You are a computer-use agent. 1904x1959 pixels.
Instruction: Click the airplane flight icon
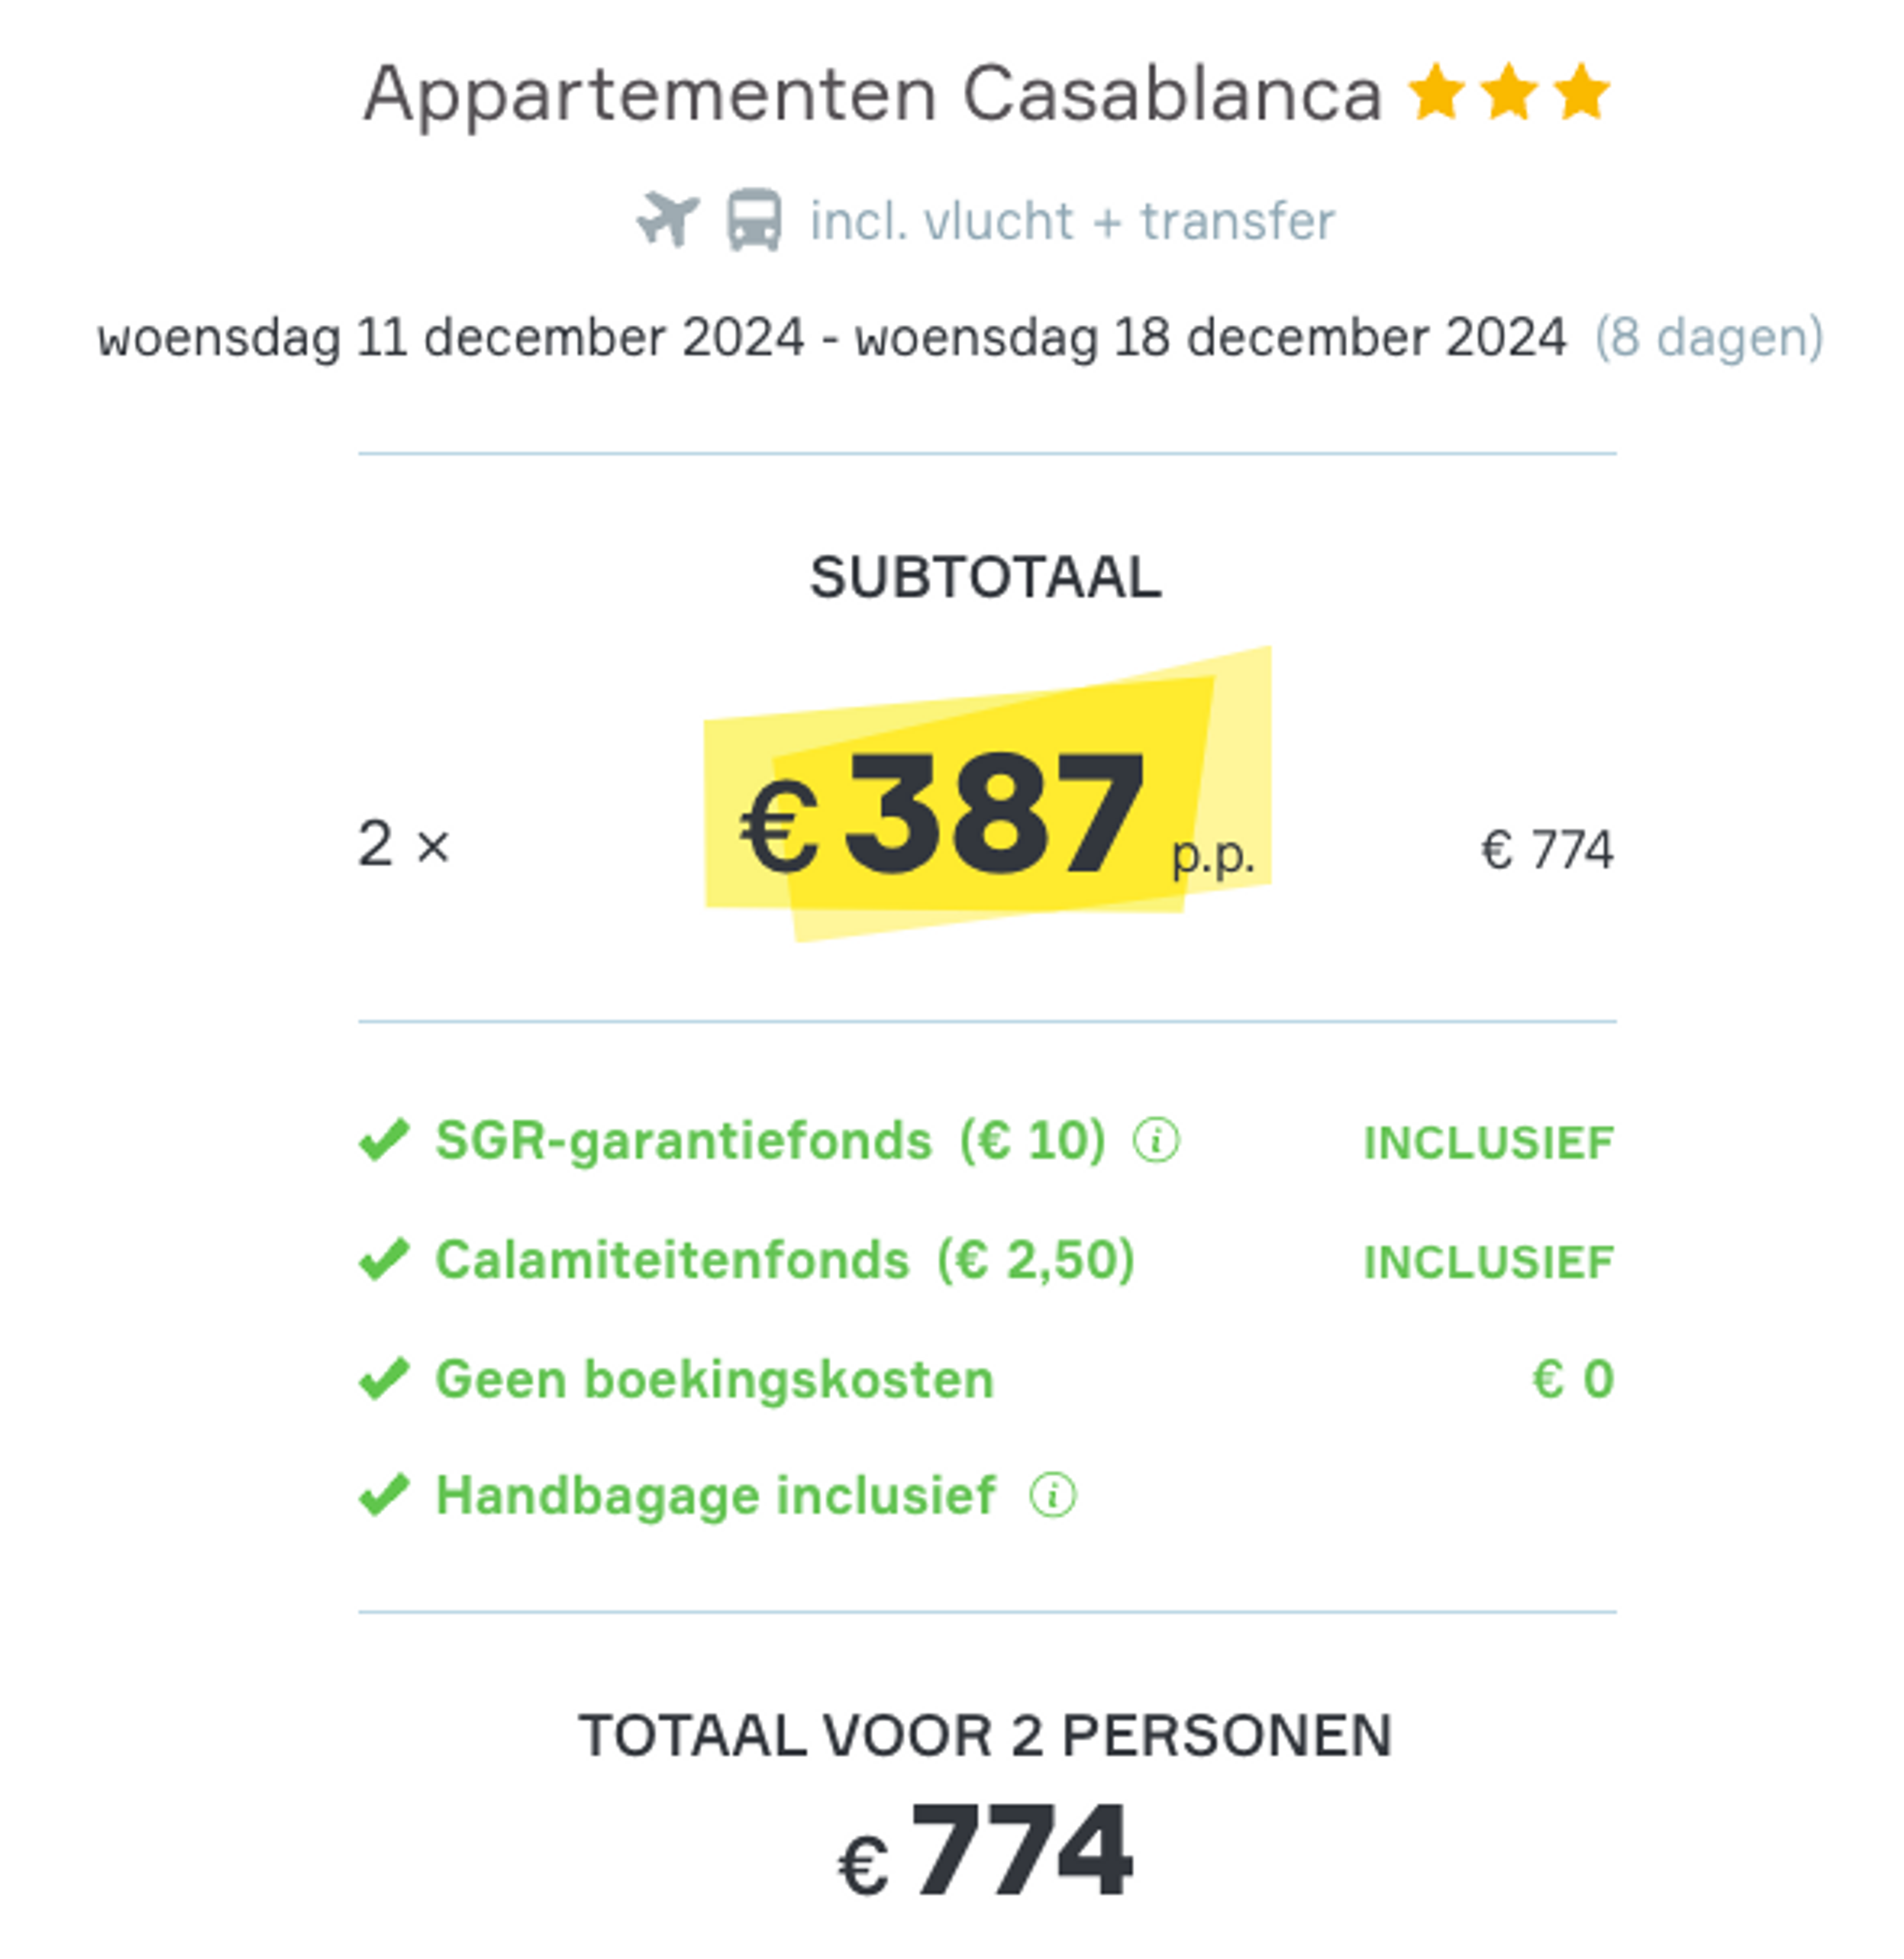pos(668,219)
